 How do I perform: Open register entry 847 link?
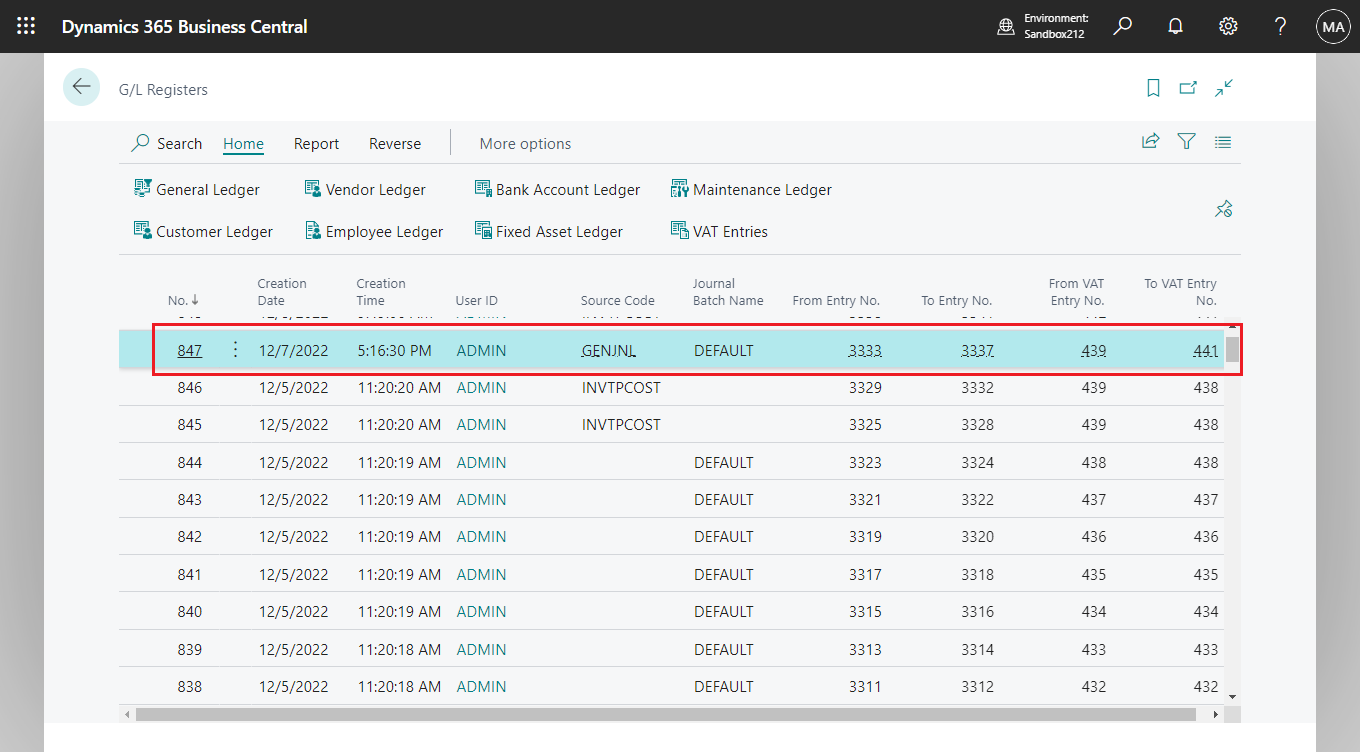pyautogui.click(x=189, y=350)
